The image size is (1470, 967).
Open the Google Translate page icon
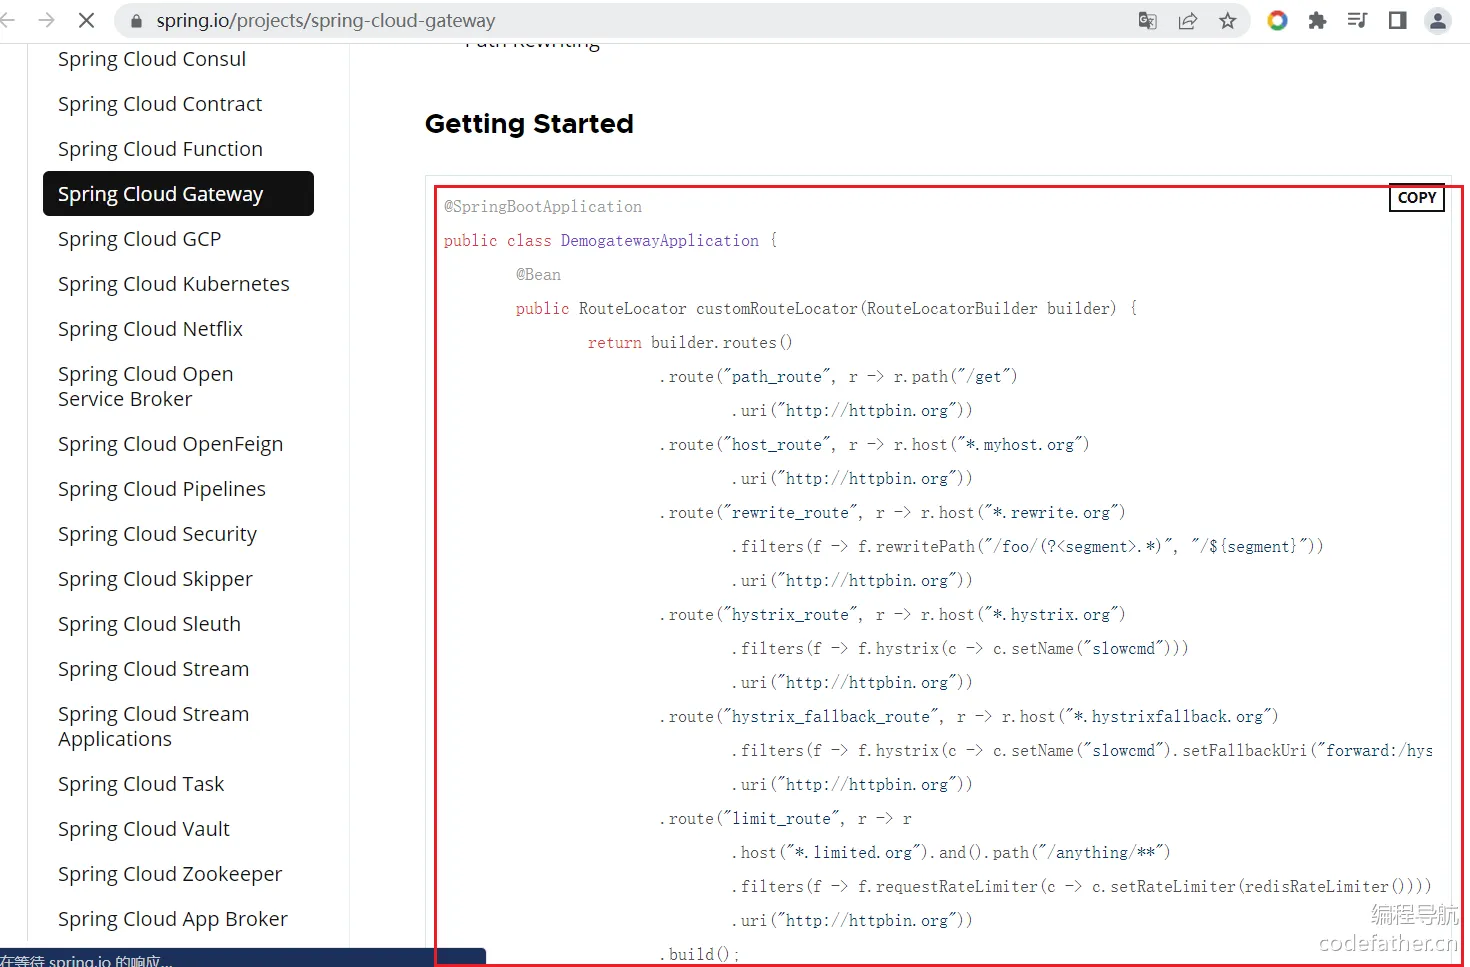pos(1147,21)
